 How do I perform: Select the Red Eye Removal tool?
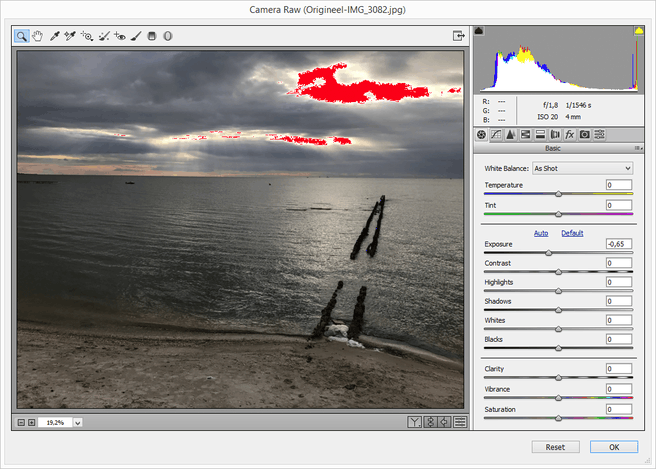coord(120,36)
